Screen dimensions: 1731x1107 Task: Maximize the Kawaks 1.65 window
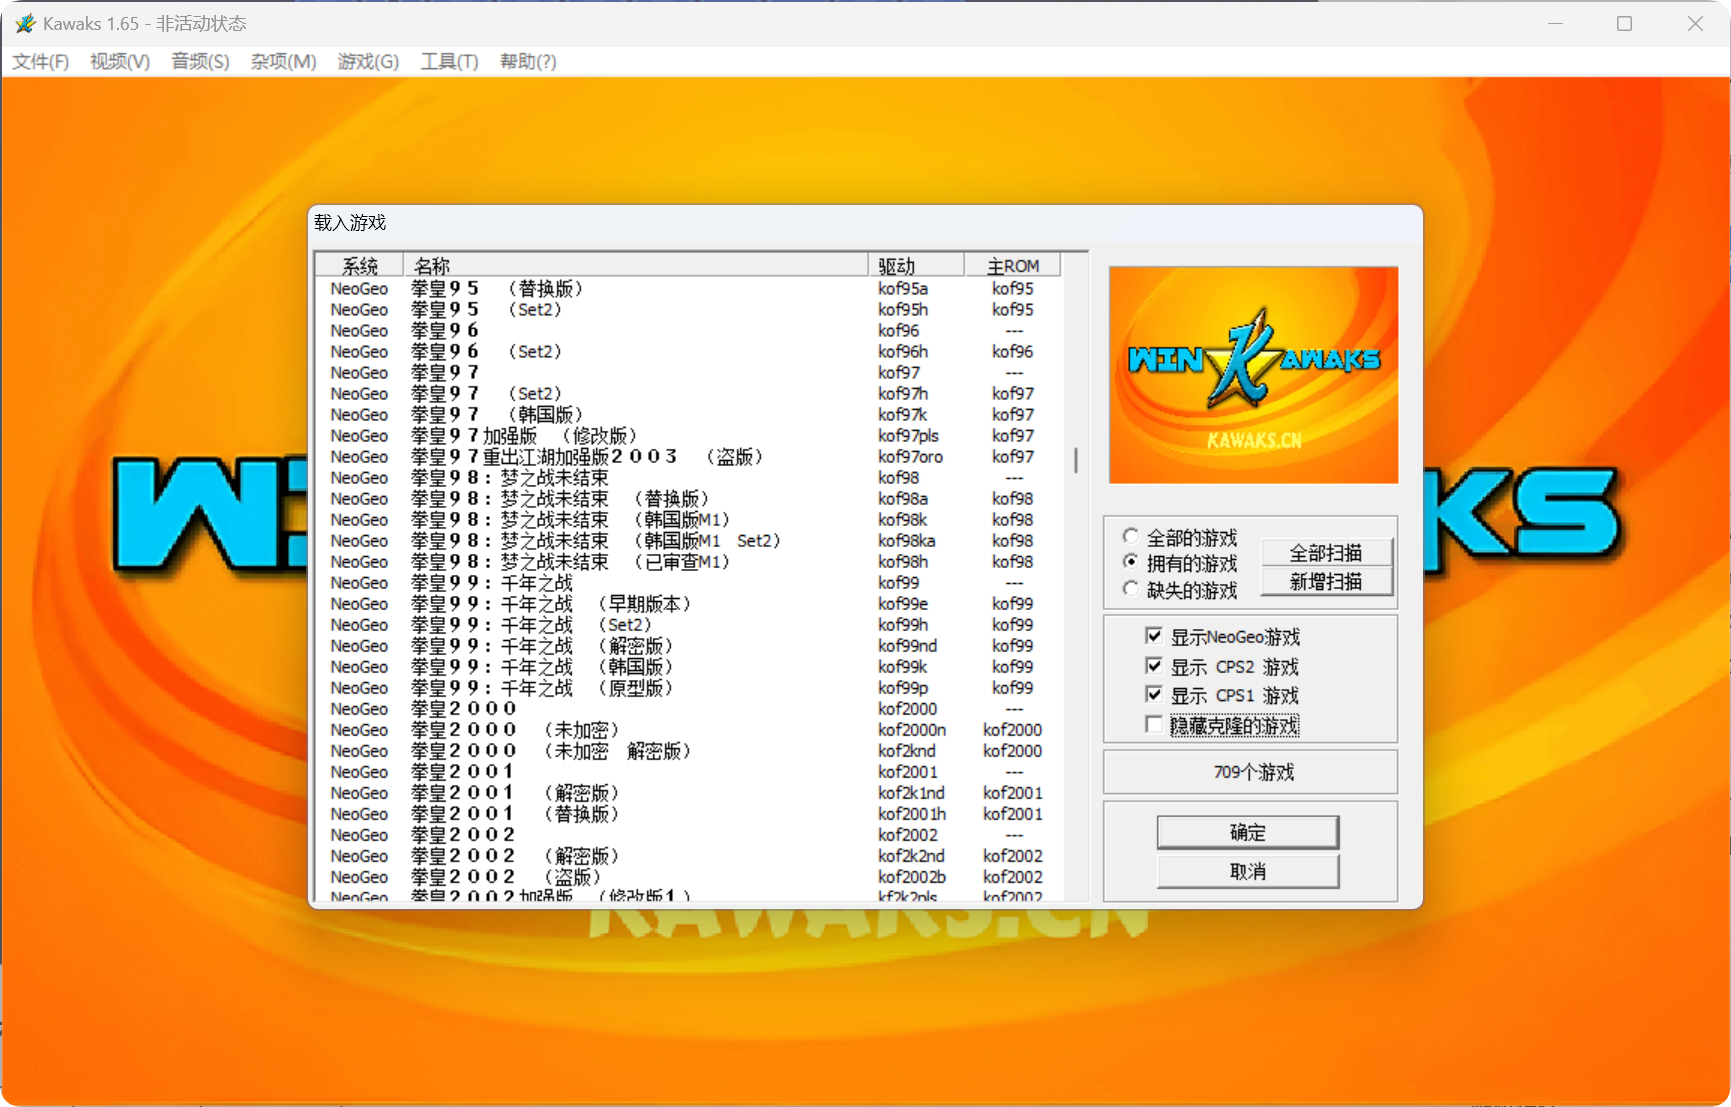(1624, 23)
